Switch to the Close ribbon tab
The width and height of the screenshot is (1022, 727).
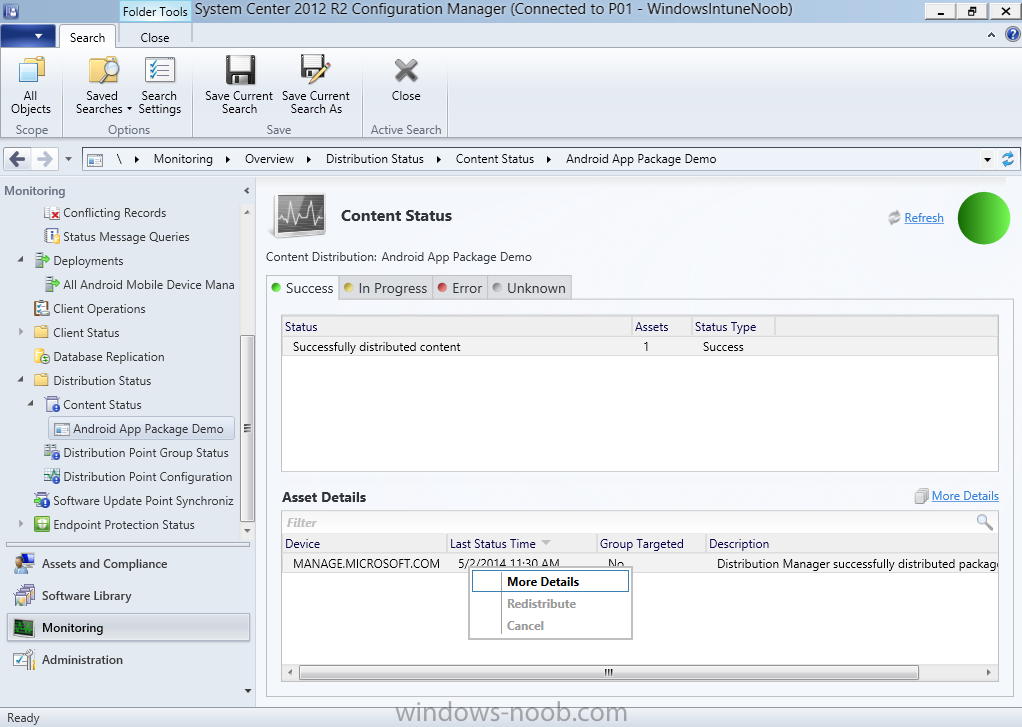click(154, 37)
